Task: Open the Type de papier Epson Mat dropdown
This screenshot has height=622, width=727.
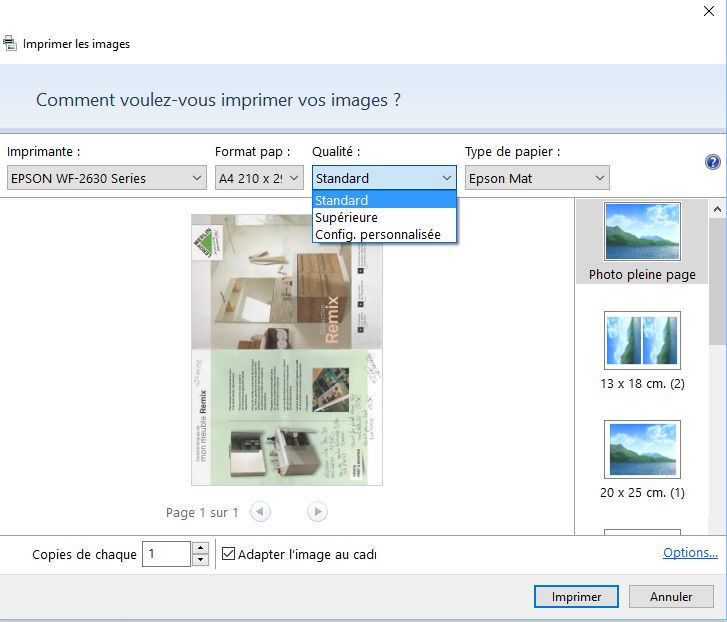Action: click(537, 178)
